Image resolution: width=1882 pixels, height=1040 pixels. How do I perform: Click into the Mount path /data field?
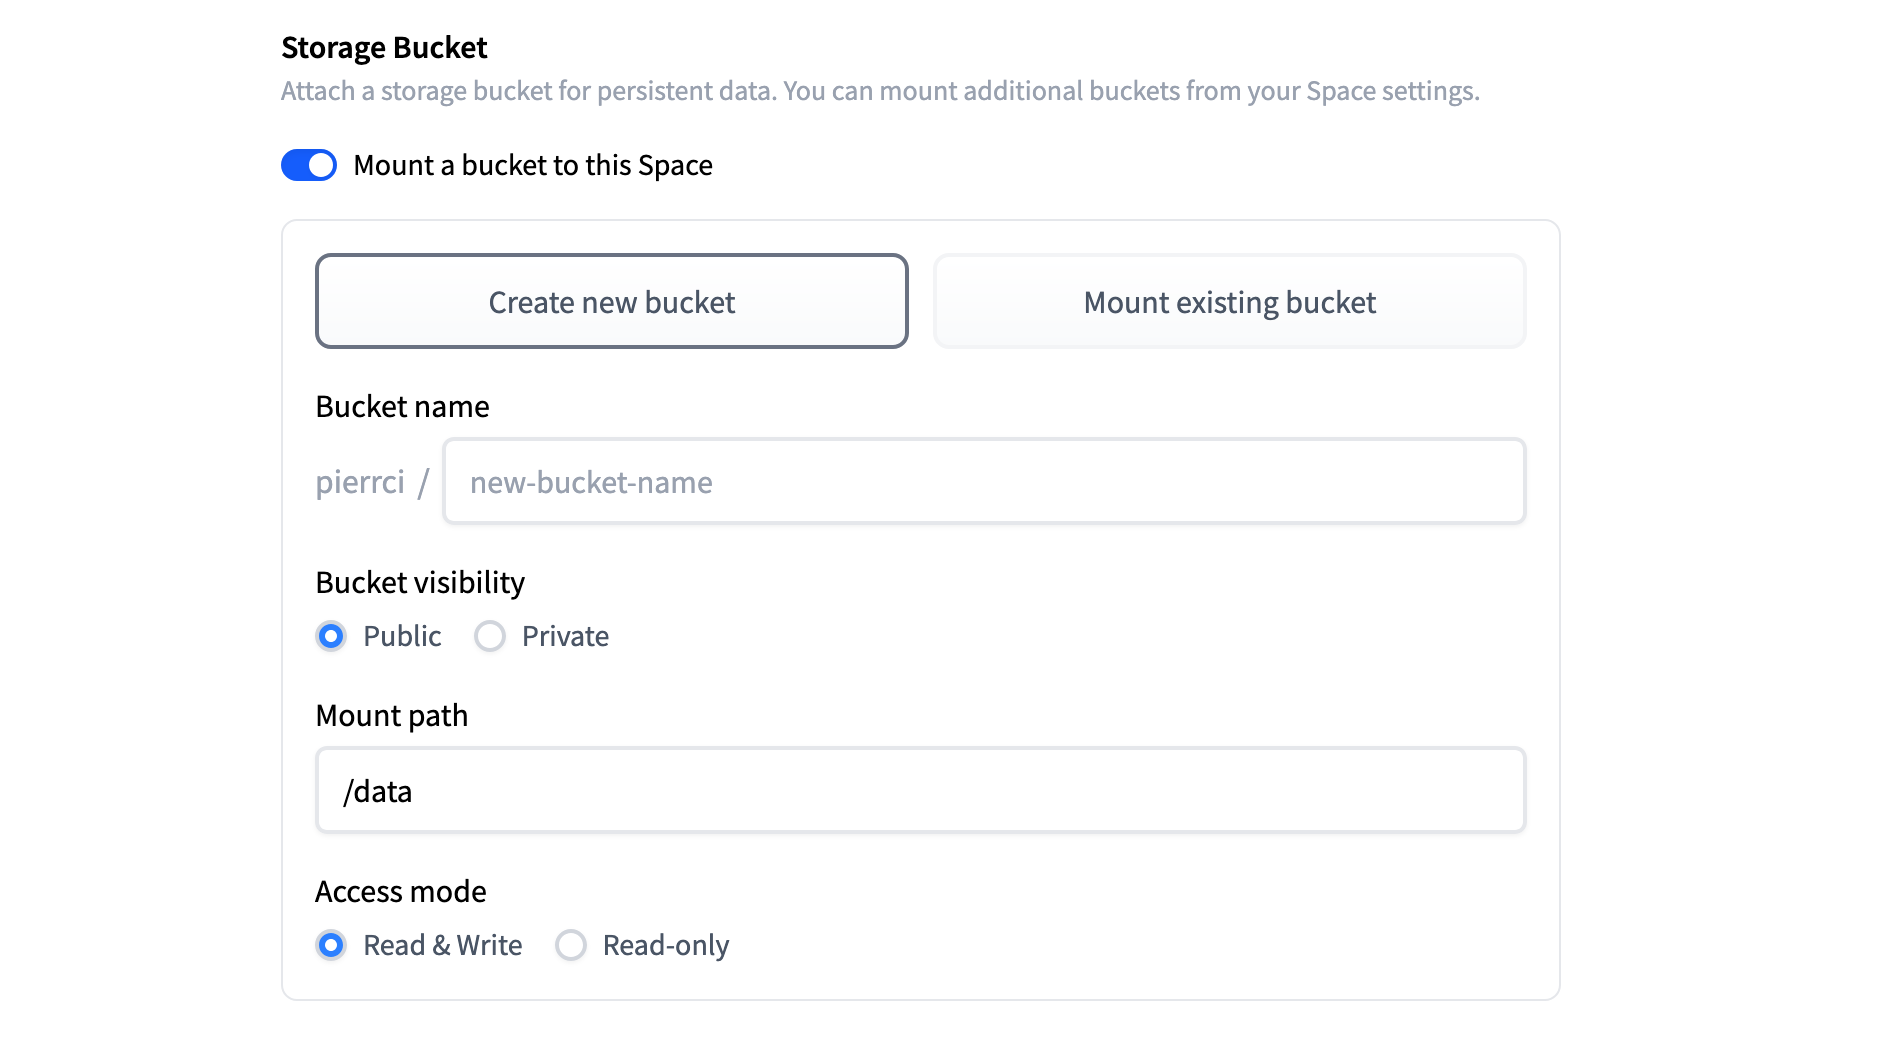[x=920, y=791]
